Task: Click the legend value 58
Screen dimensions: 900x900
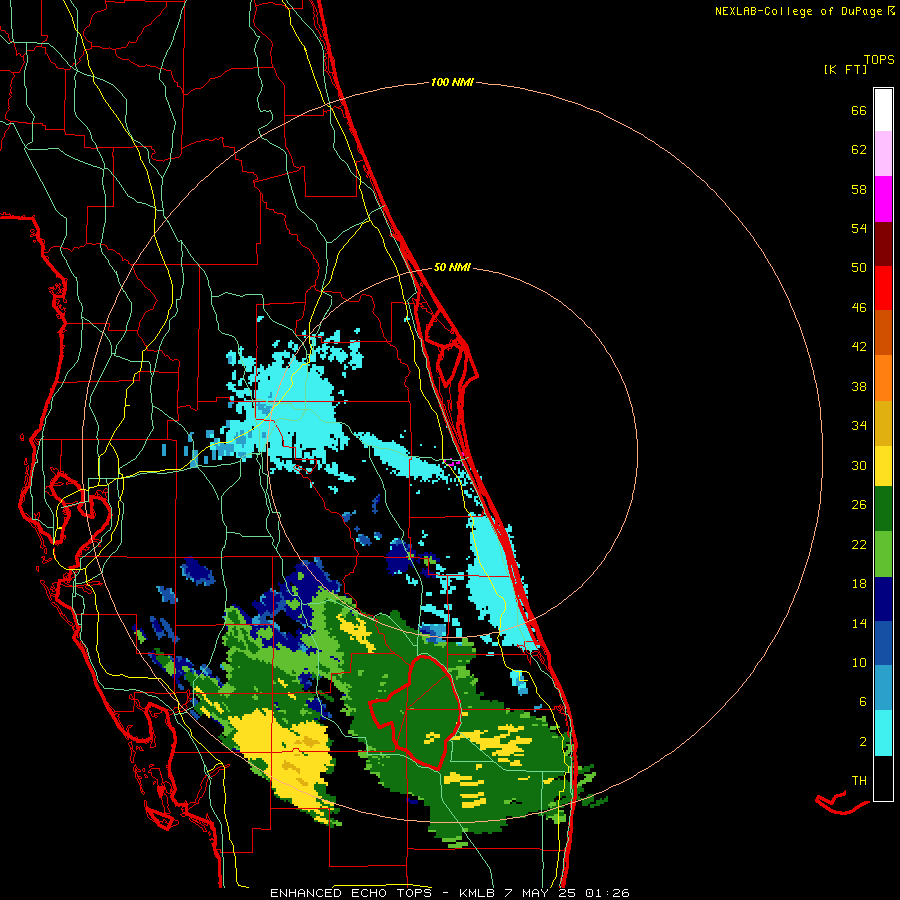Action: [859, 189]
